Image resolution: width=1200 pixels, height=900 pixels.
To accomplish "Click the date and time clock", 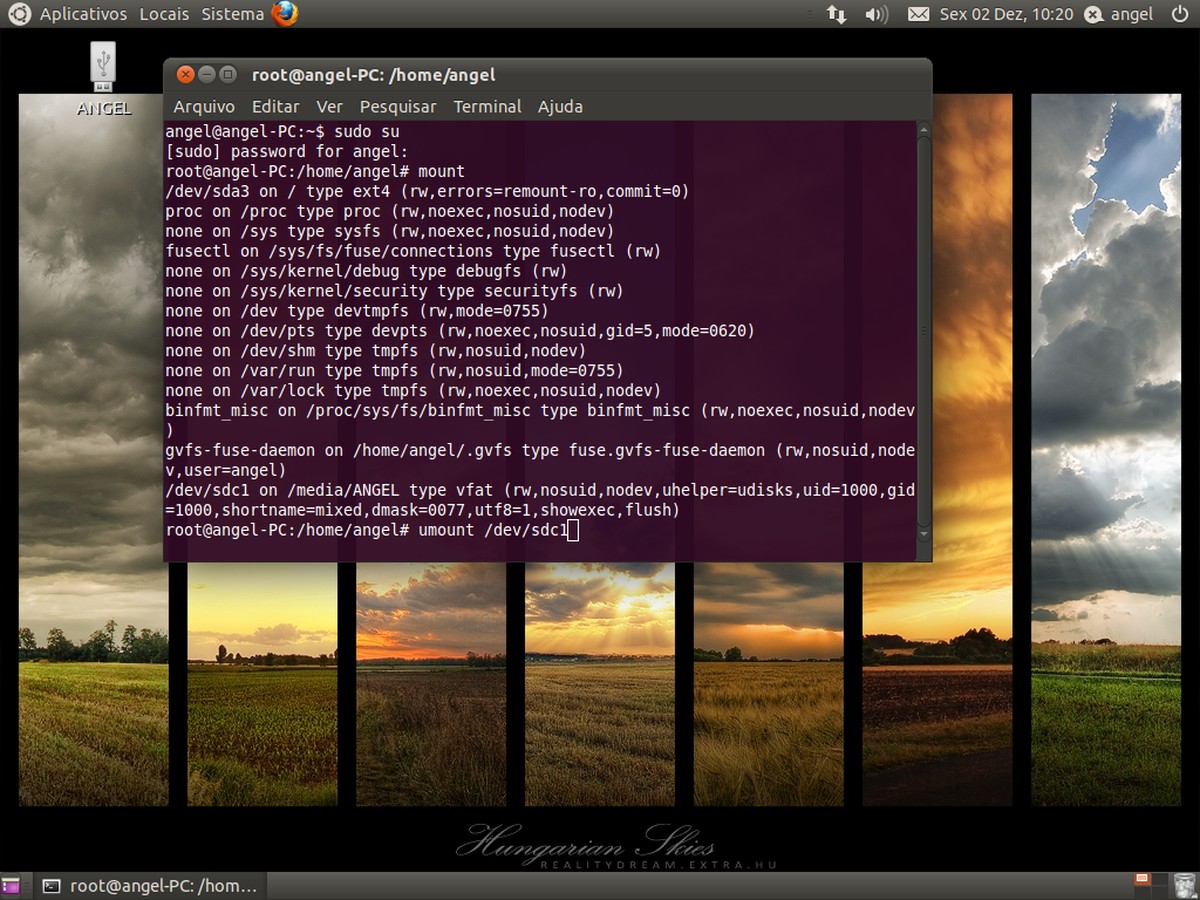I will click(x=1006, y=14).
